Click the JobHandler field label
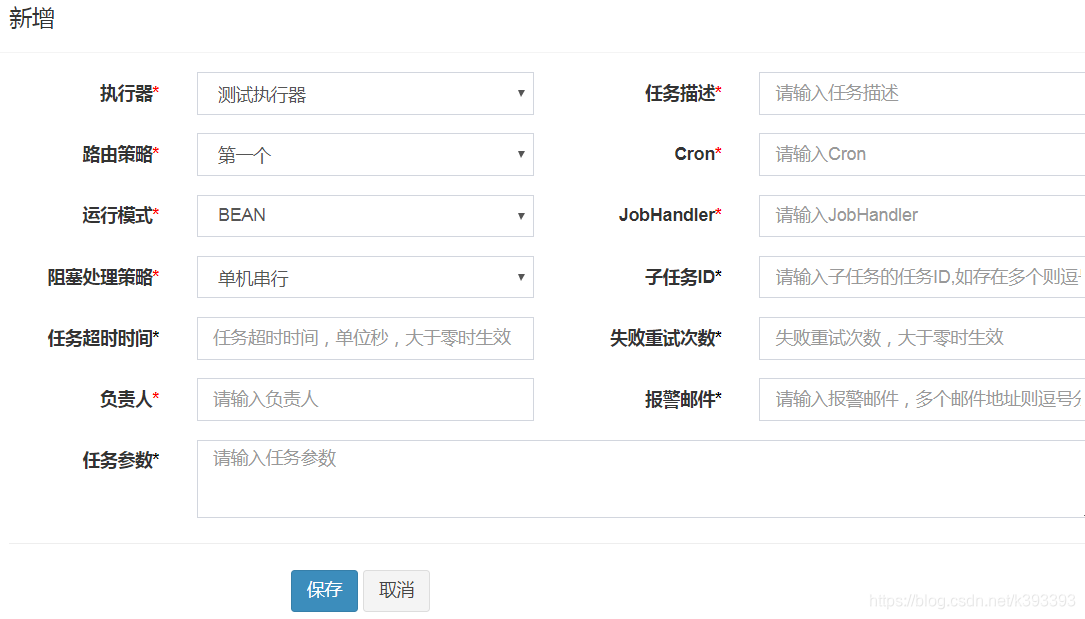1085x619 pixels. tap(670, 215)
